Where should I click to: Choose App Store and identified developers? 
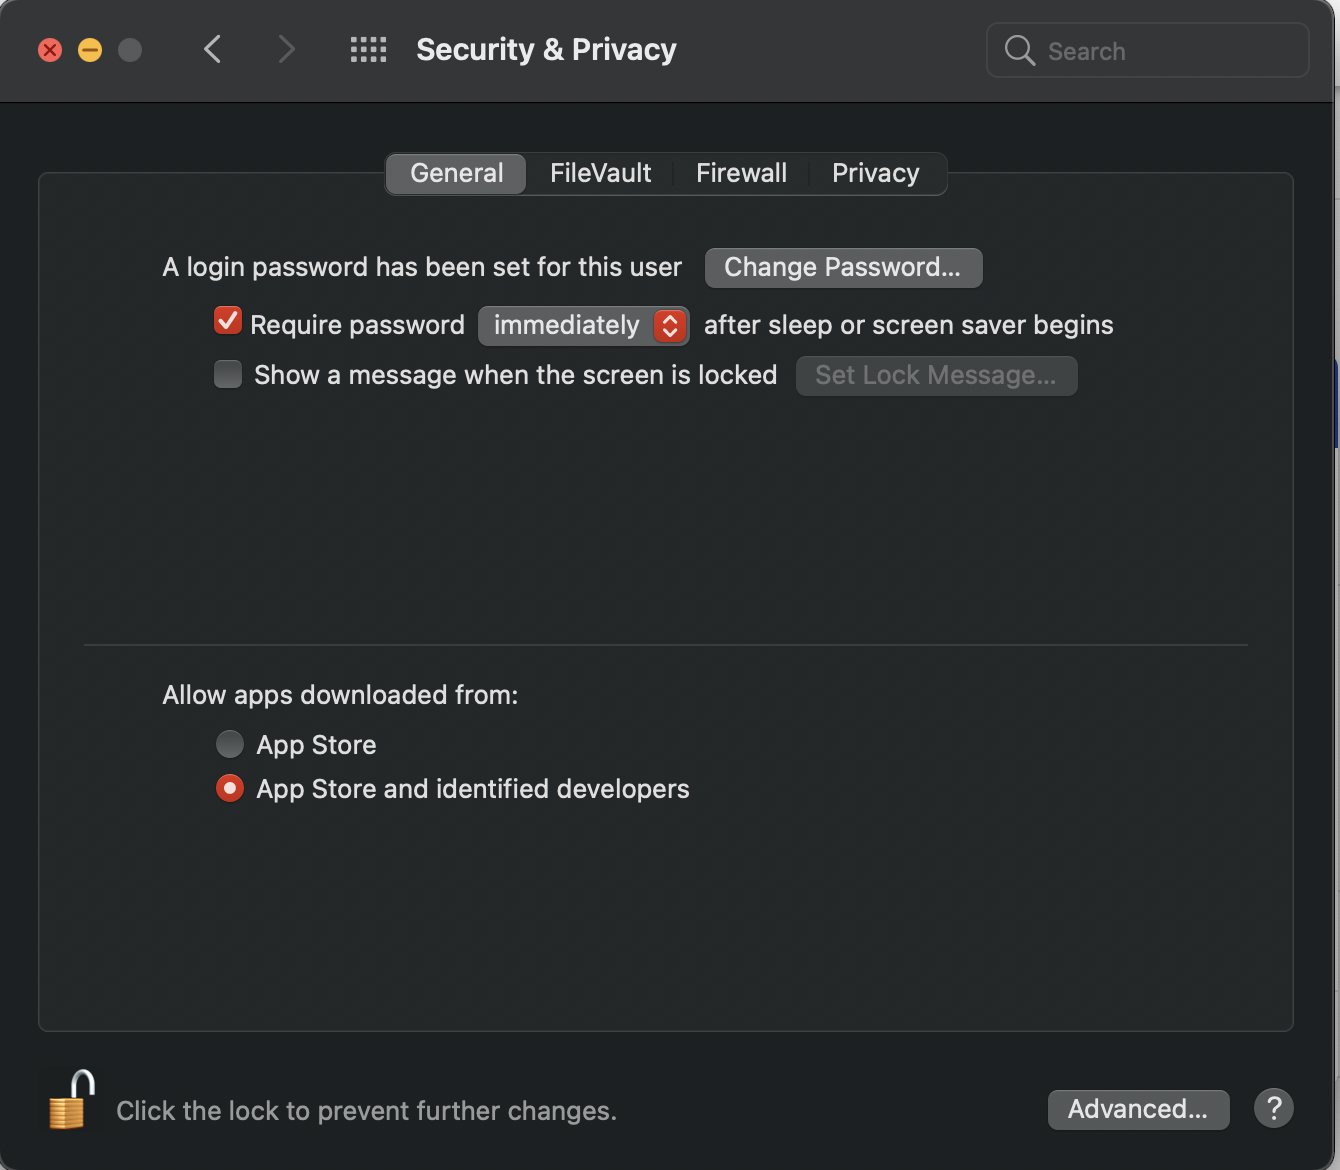(x=230, y=789)
